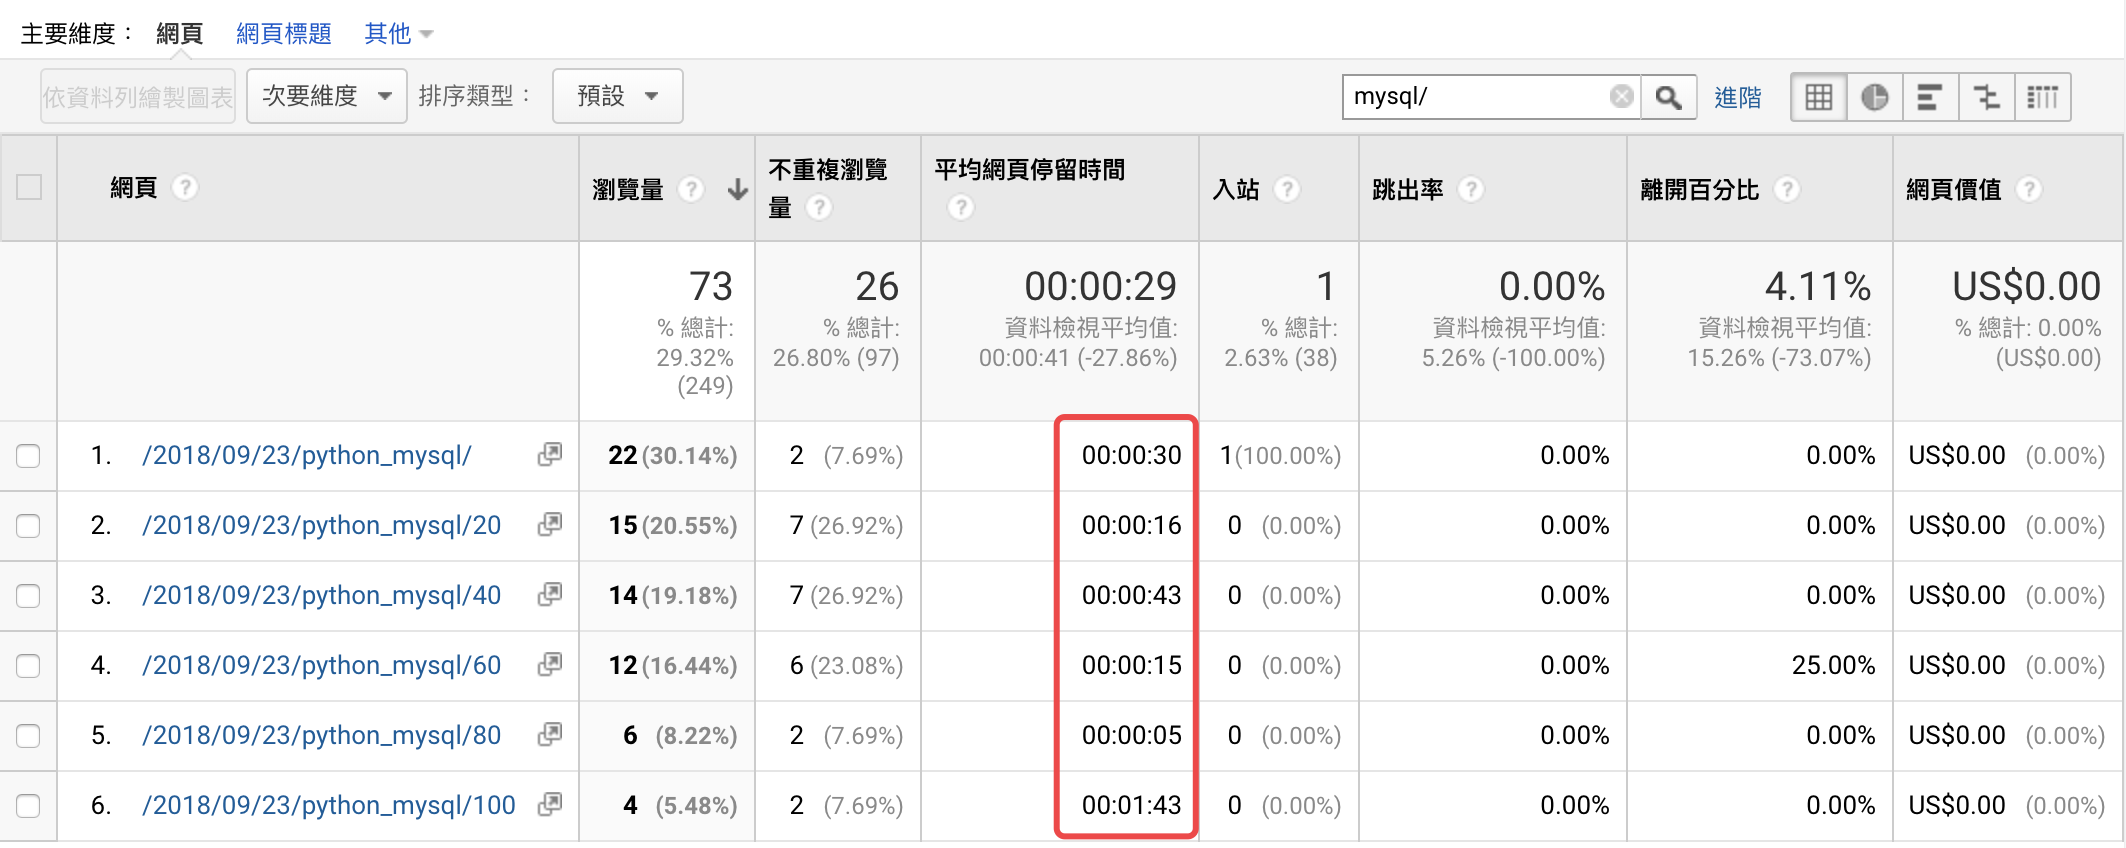Check row 5 python_mysql/80 checkbox
Image resolution: width=2126 pixels, height=848 pixels.
point(28,736)
